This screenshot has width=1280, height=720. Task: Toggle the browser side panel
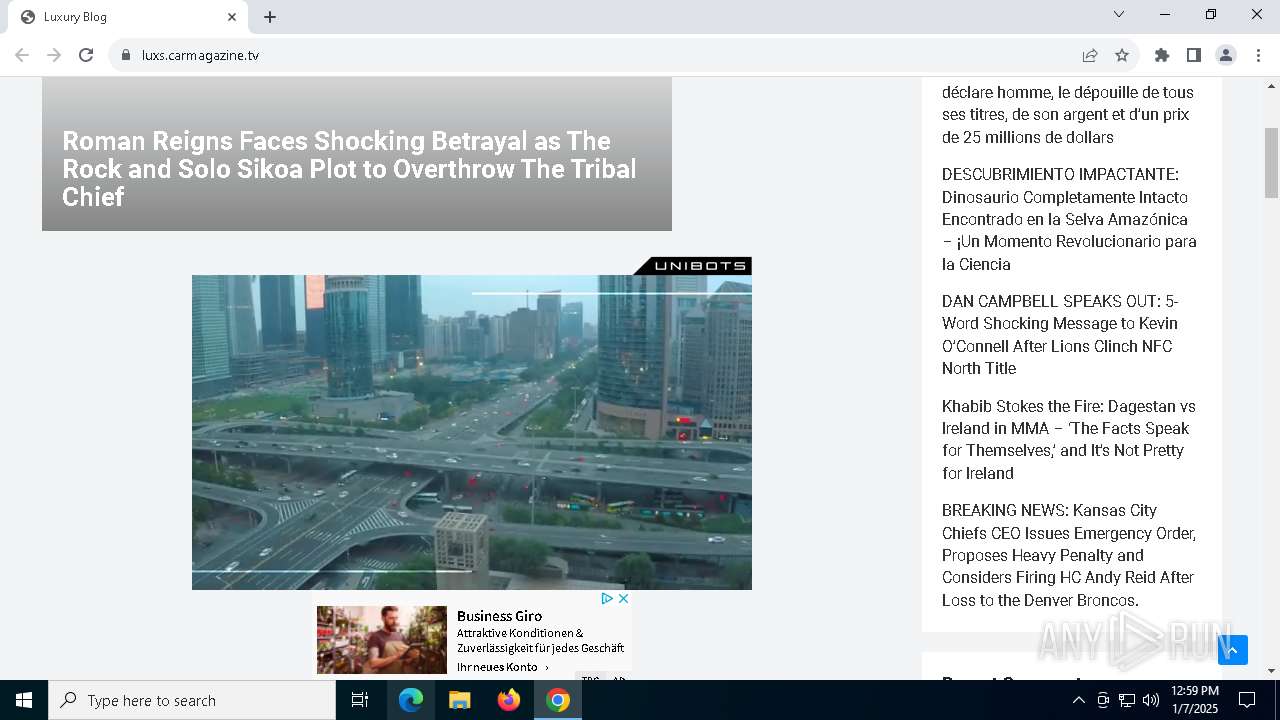[1194, 55]
